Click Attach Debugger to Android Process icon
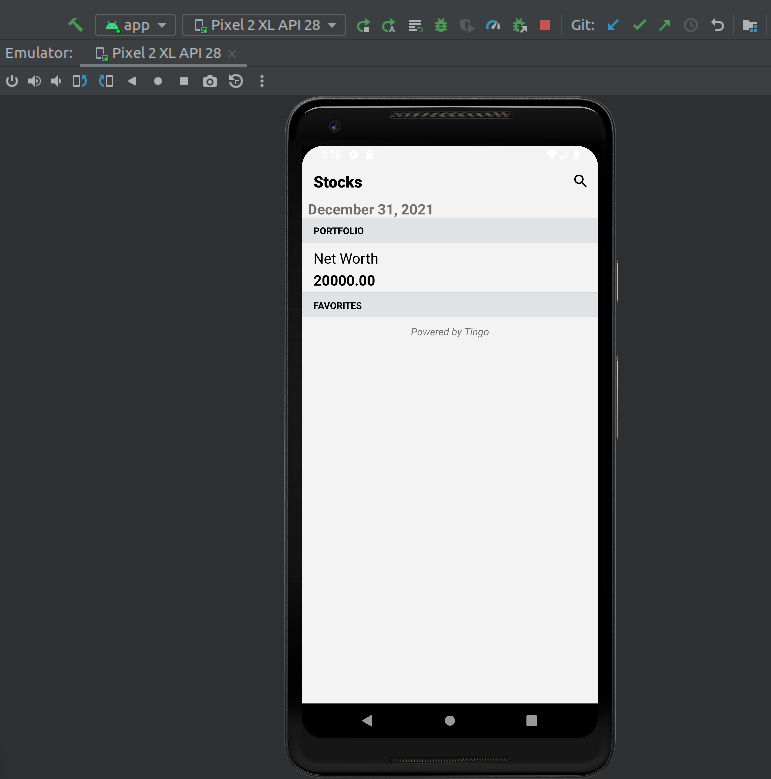 [520, 25]
